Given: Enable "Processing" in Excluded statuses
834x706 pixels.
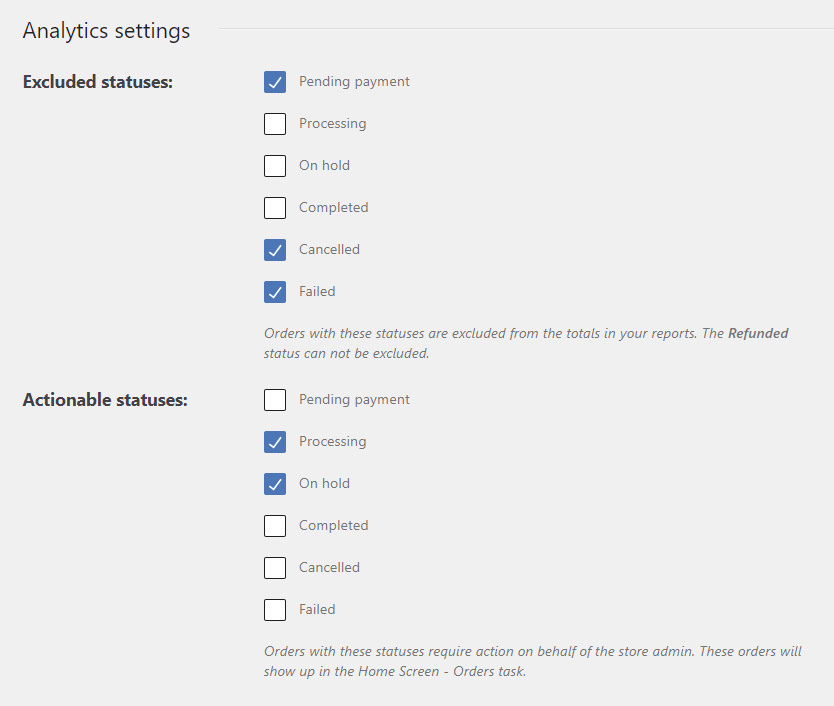Looking at the screenshot, I should pyautogui.click(x=275, y=124).
